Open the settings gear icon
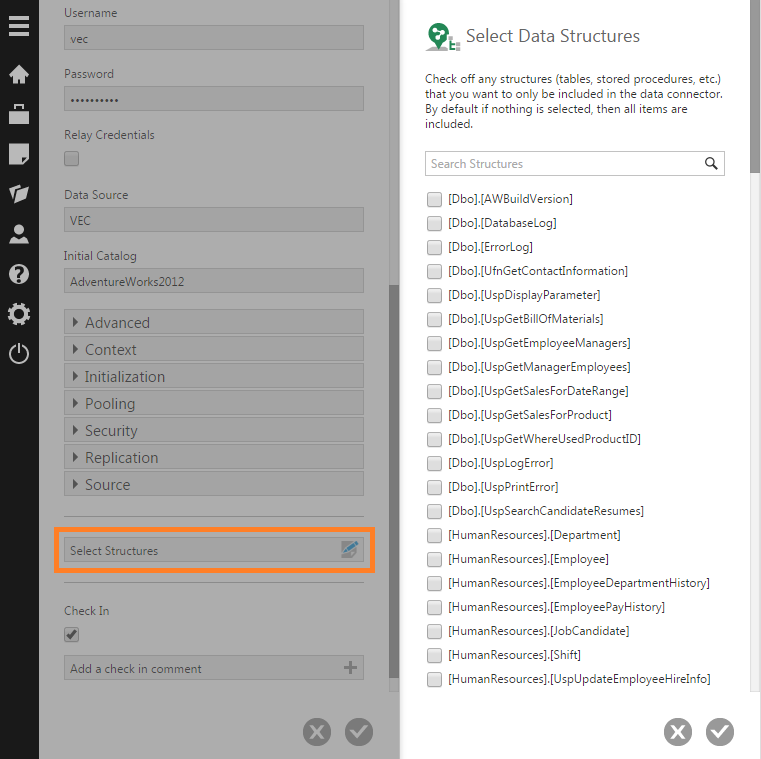The image size is (761, 759). pos(19,314)
